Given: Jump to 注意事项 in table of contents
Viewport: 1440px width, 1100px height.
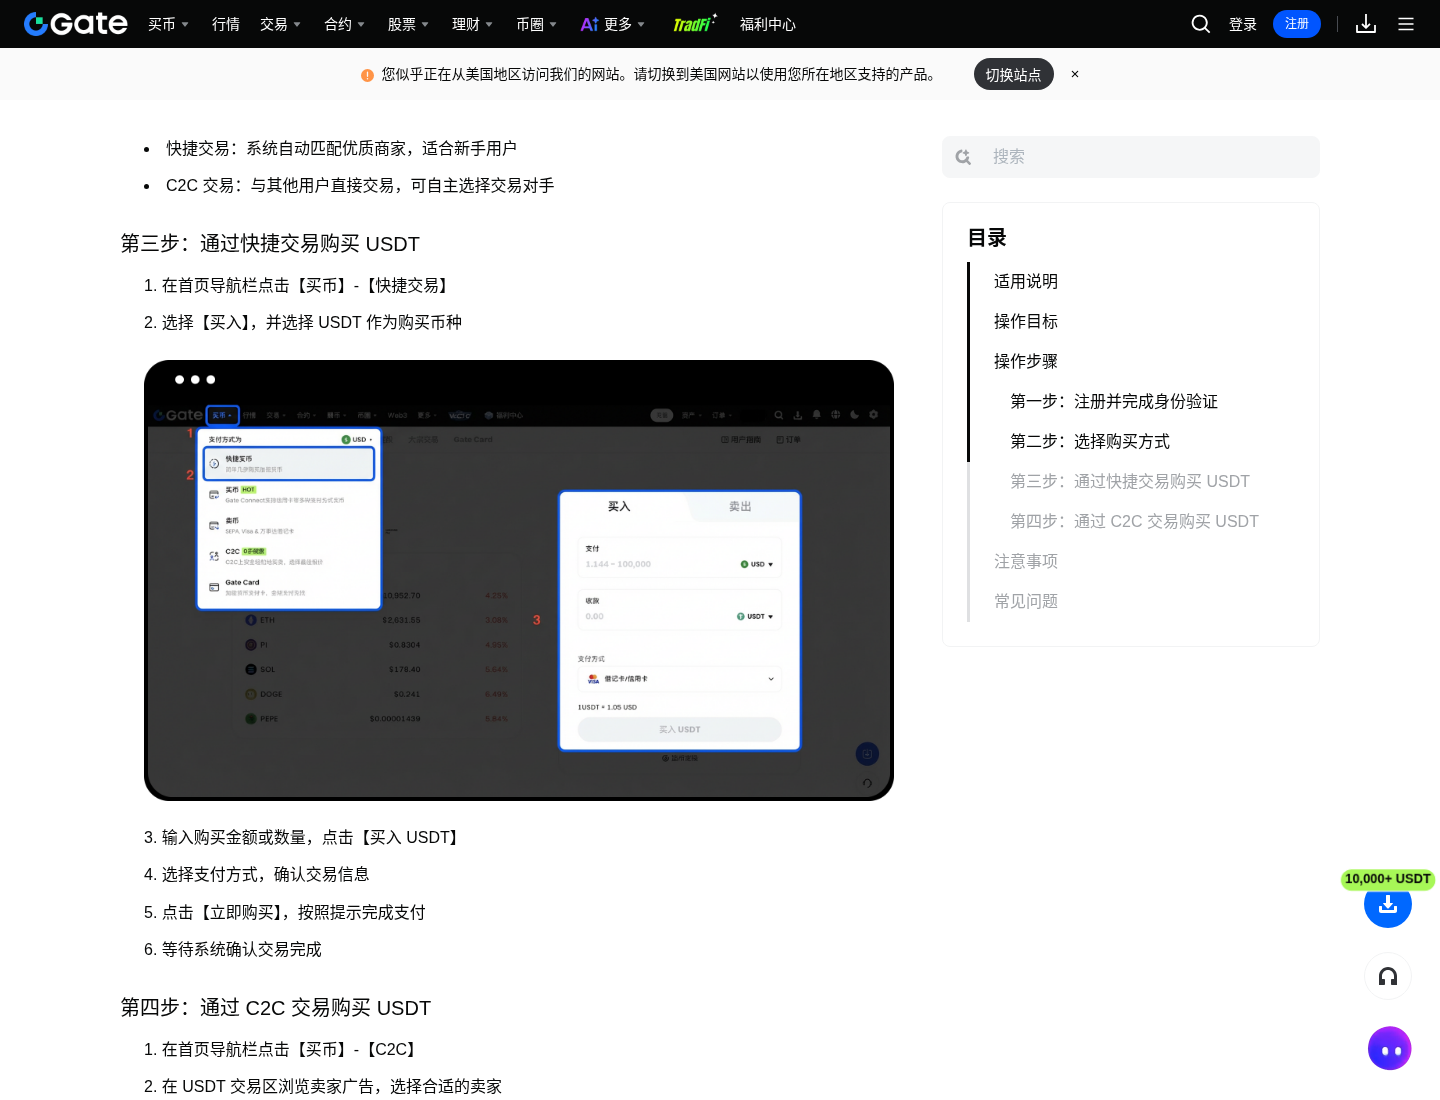Looking at the screenshot, I should point(1026,562).
